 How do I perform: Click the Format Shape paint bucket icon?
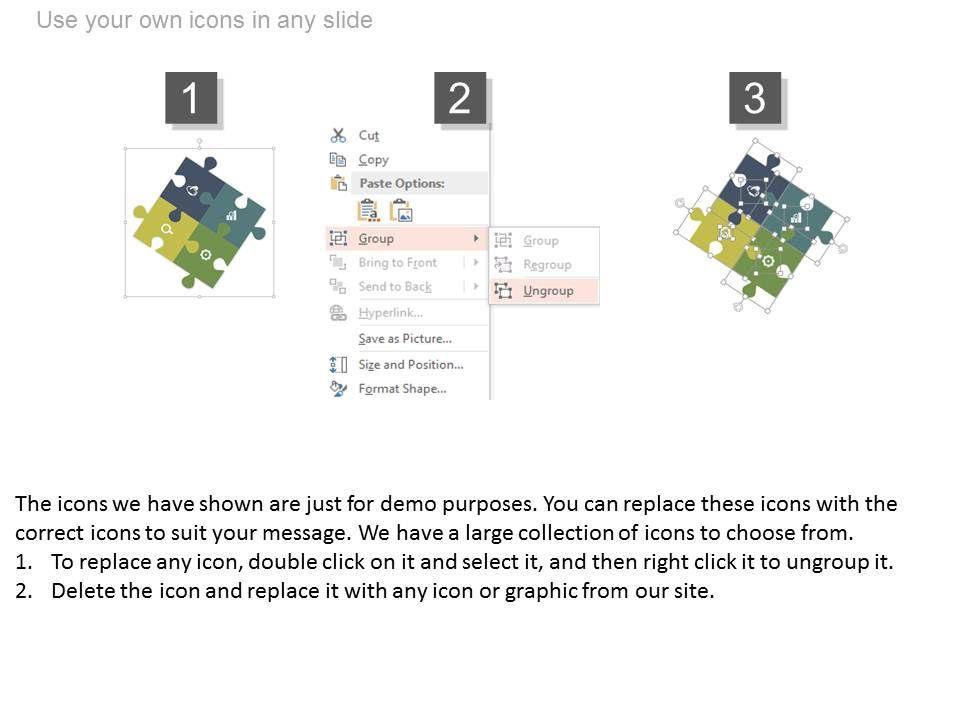point(338,388)
